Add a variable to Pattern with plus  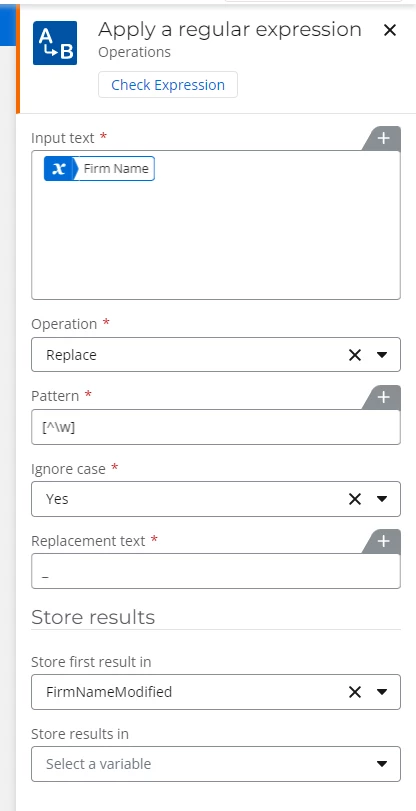[x=383, y=397]
